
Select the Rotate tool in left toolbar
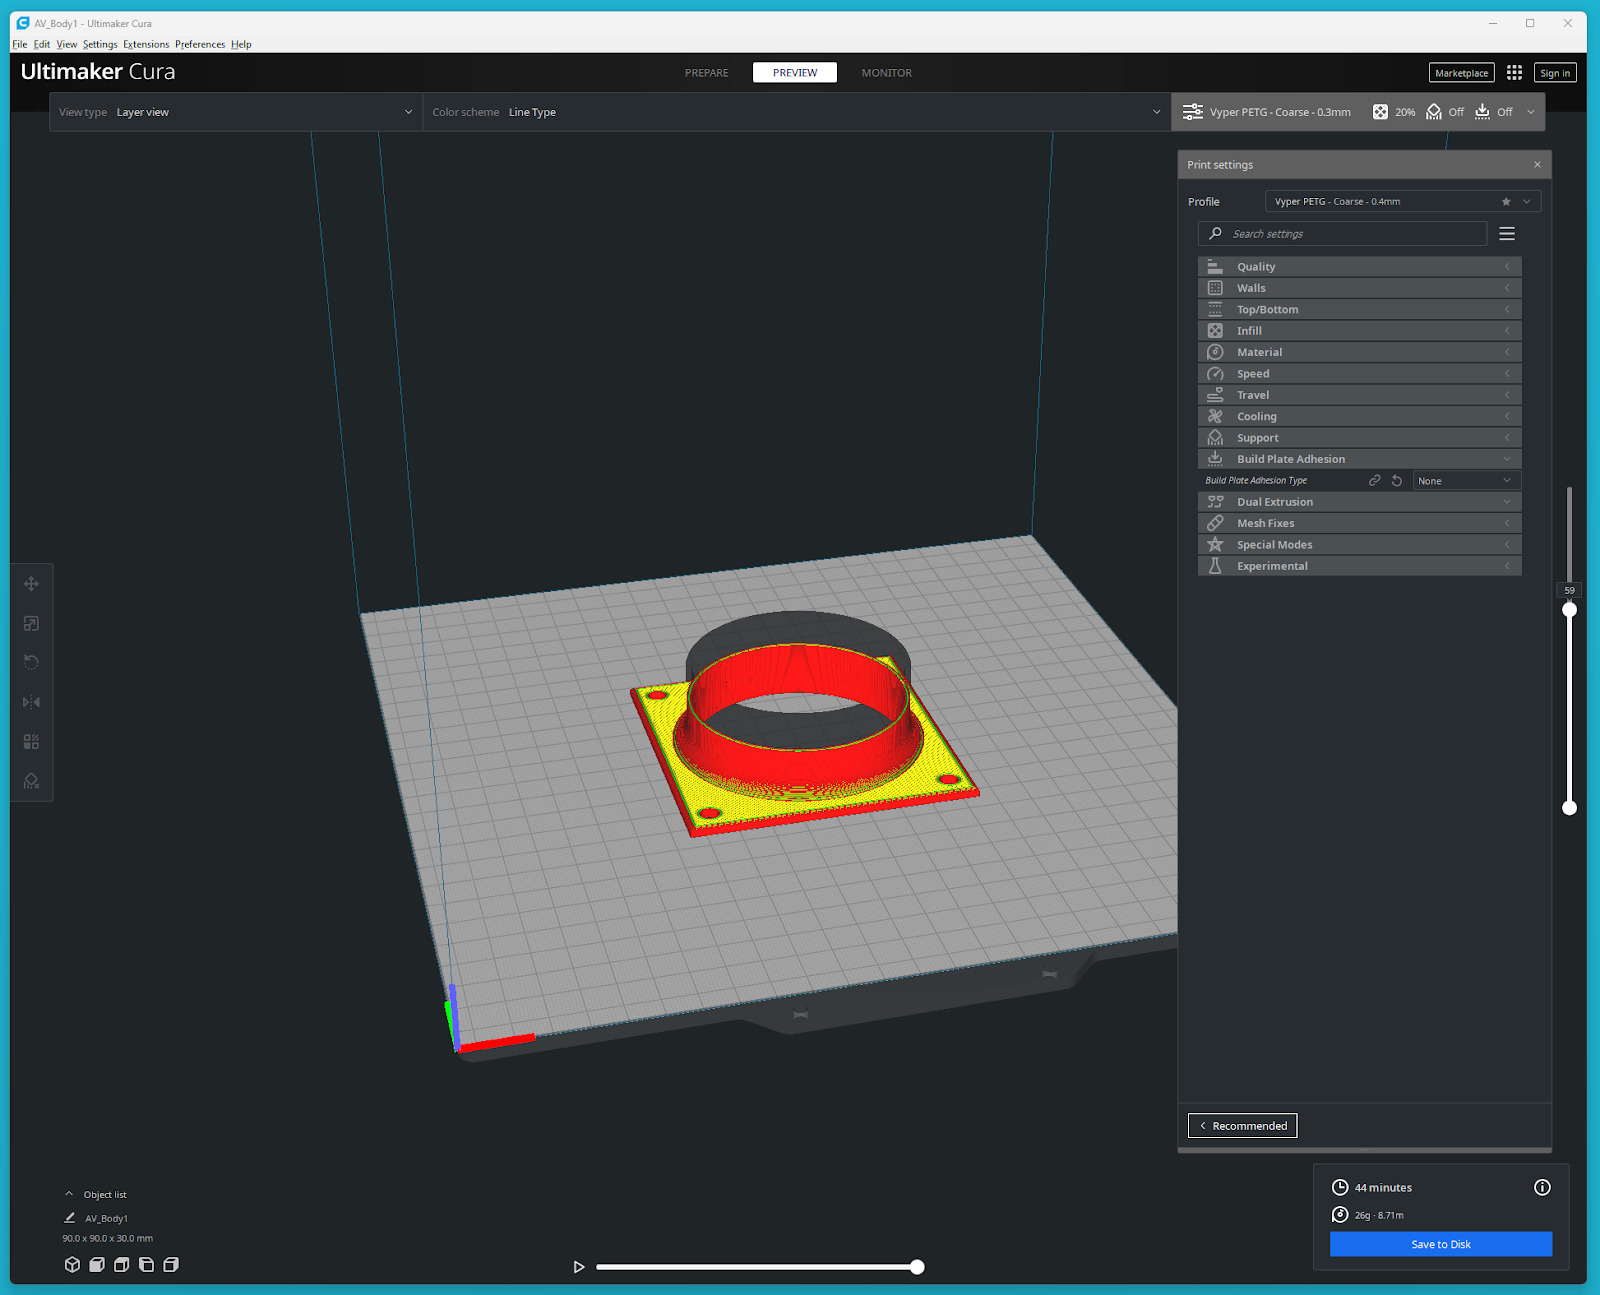tap(31, 662)
